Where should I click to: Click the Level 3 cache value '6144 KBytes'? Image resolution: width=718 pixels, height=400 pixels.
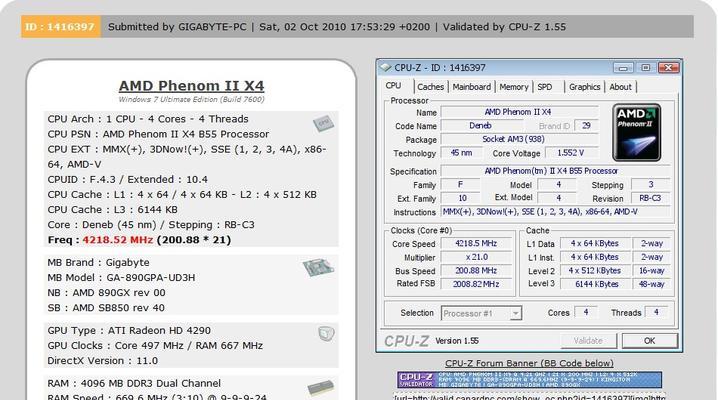coord(595,284)
